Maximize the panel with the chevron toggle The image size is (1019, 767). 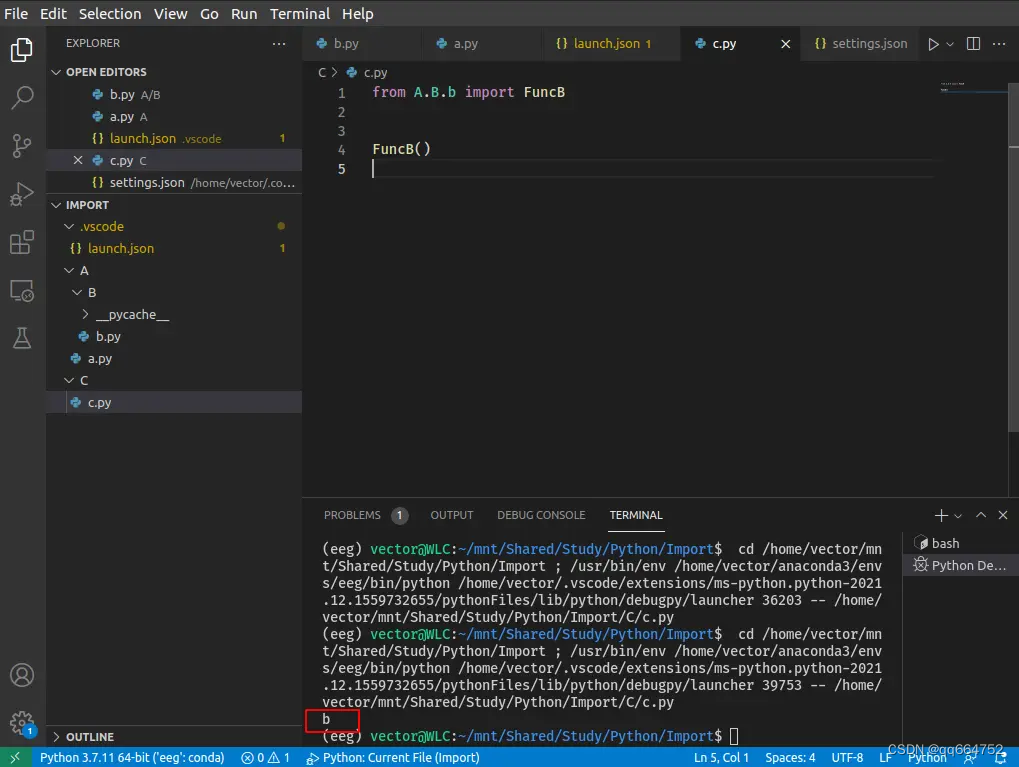pyautogui.click(x=980, y=515)
